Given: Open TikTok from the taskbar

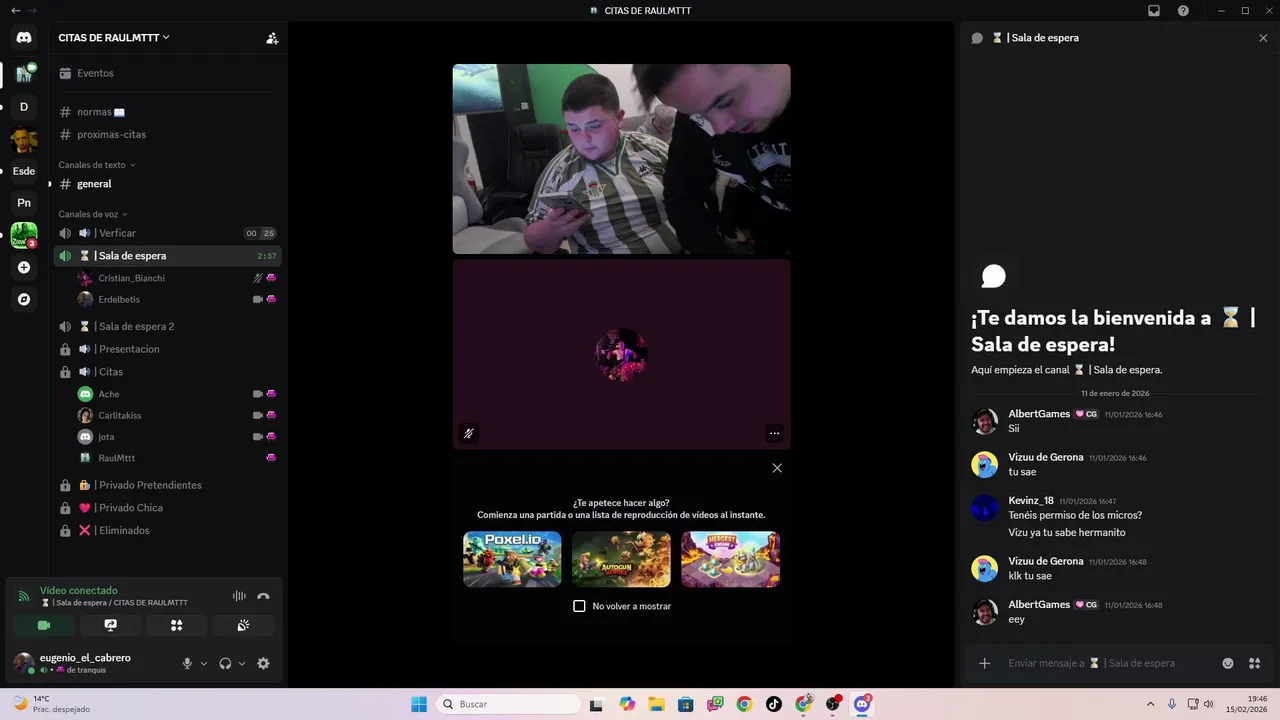Looking at the screenshot, I should click(774, 704).
